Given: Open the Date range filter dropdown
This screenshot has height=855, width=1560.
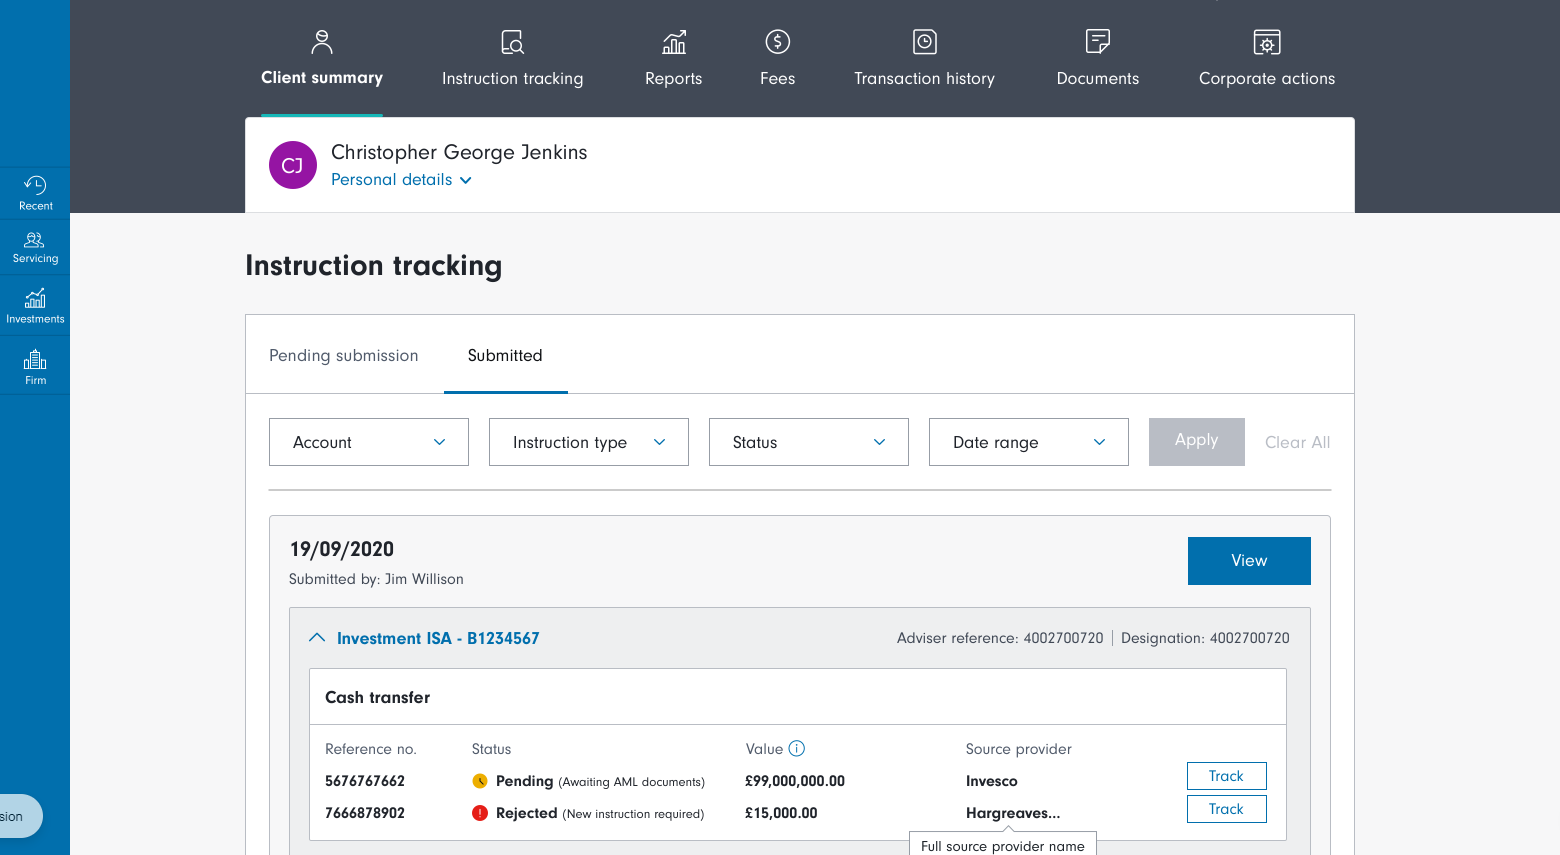Looking at the screenshot, I should click(1028, 442).
